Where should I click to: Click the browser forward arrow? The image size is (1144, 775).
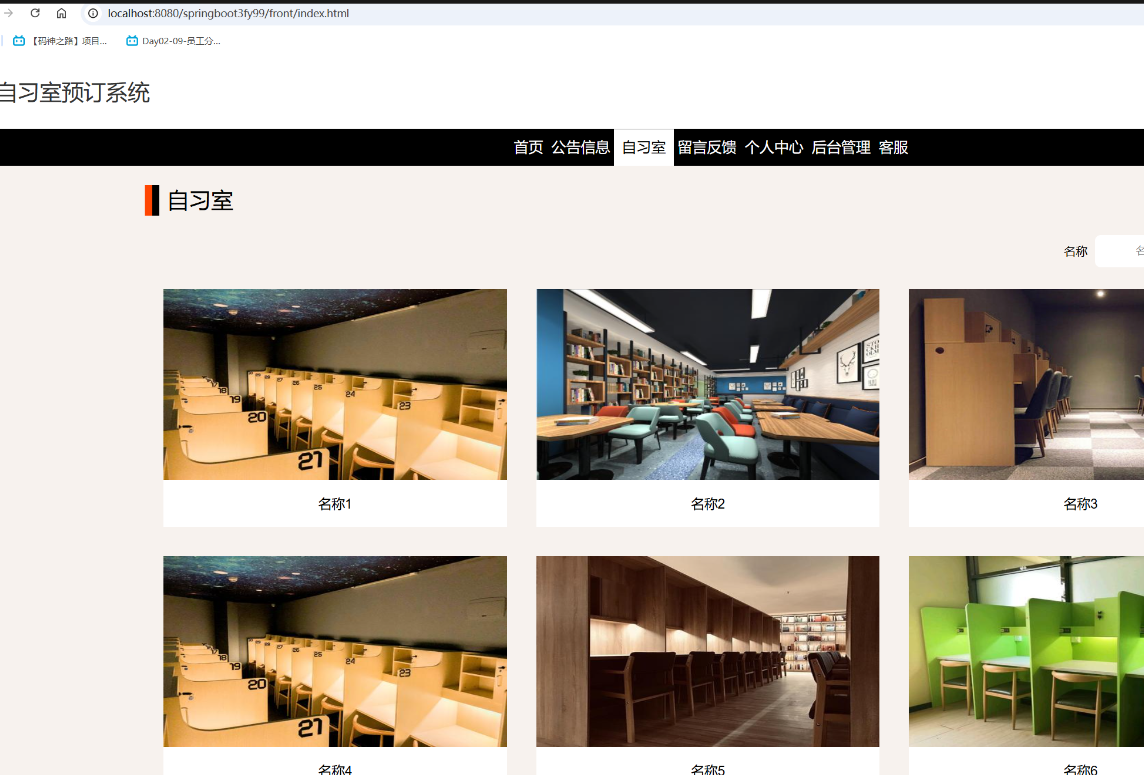tap(9, 13)
